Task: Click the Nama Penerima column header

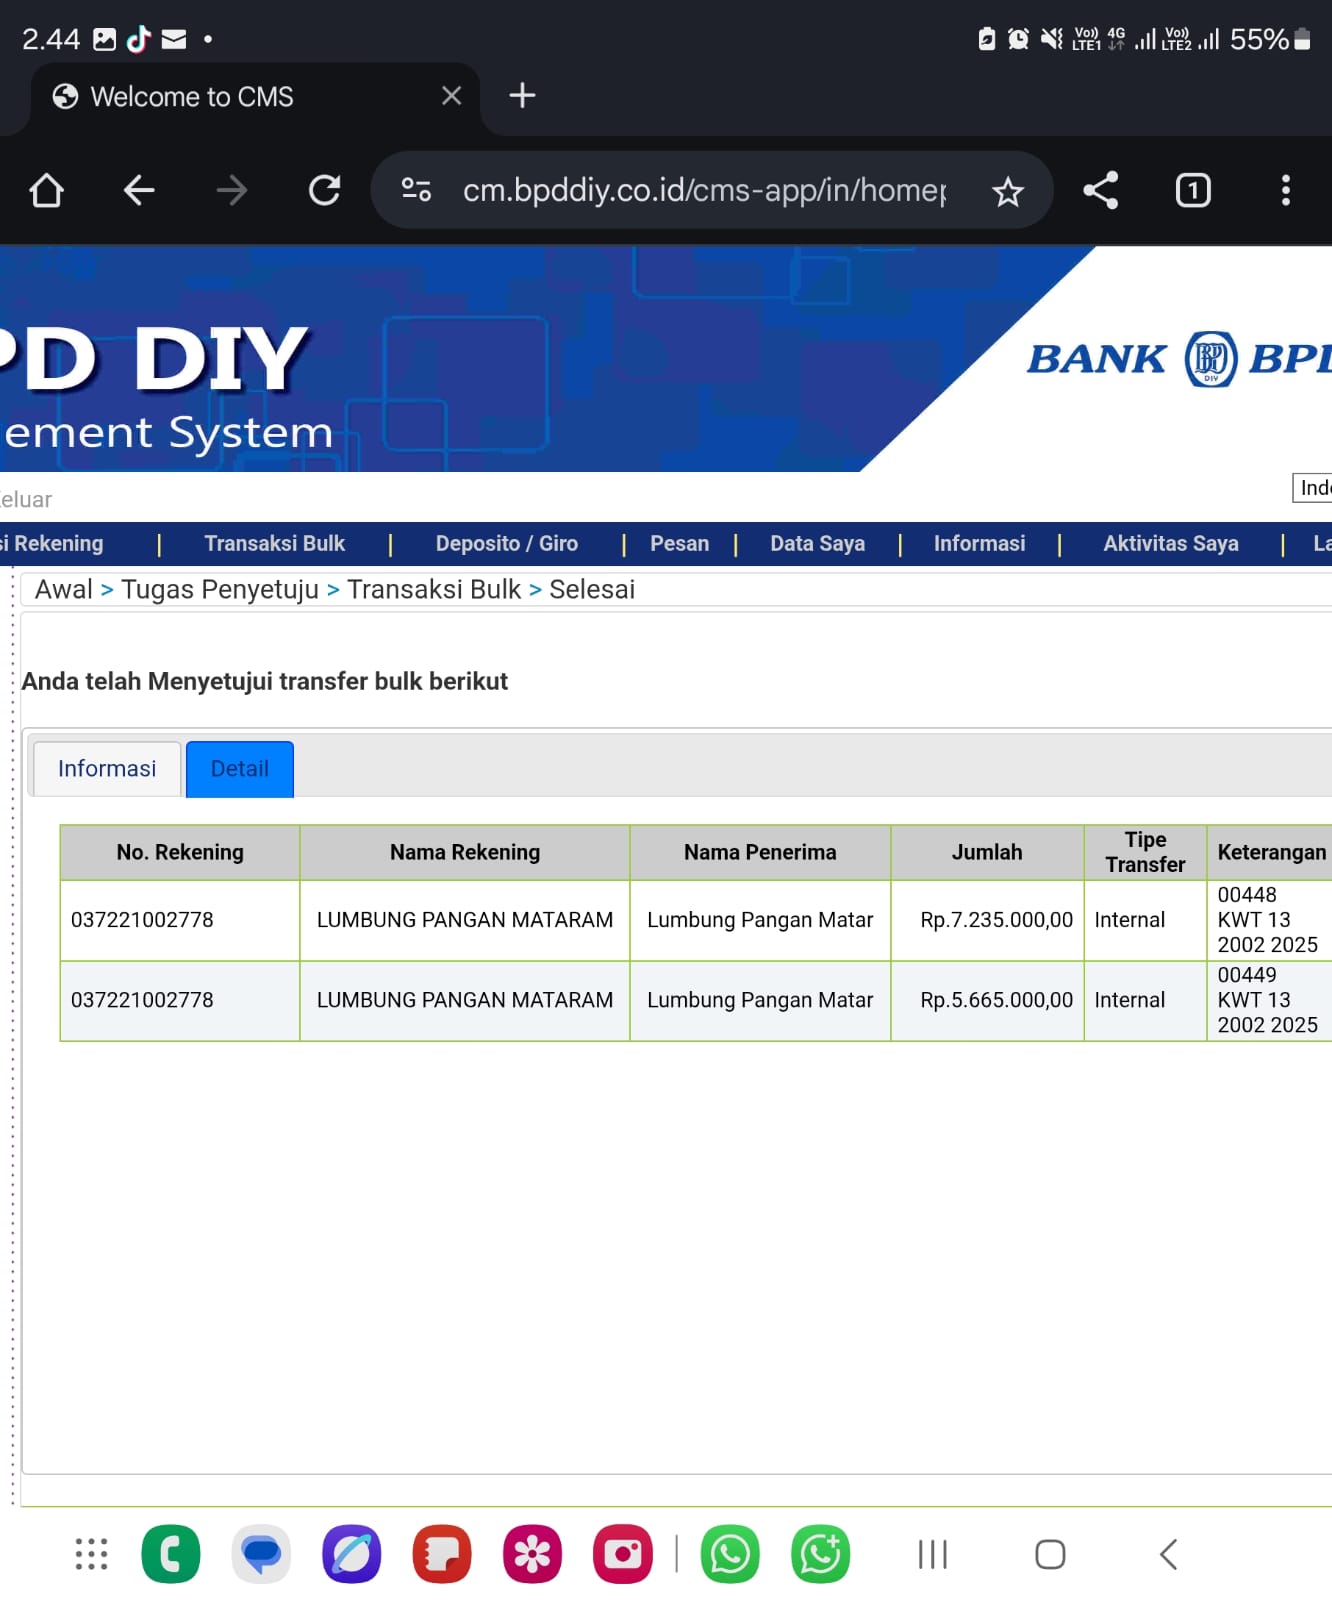Action: coord(760,852)
